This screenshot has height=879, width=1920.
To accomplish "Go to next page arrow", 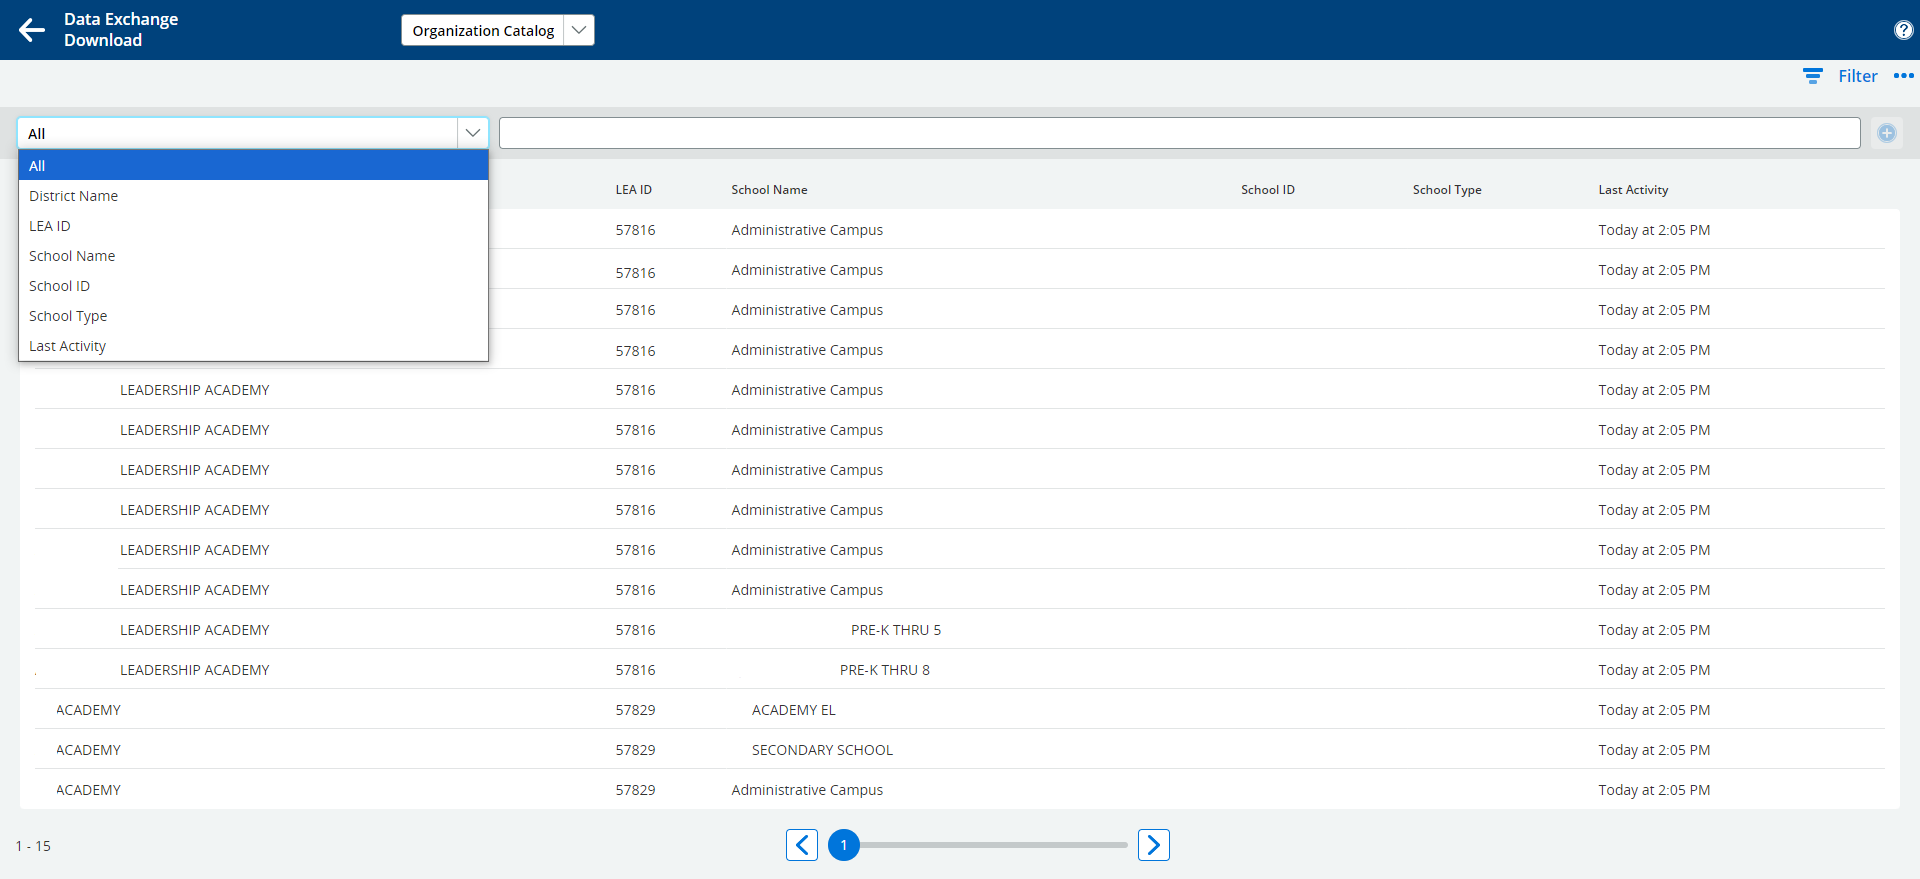I will point(1153,845).
